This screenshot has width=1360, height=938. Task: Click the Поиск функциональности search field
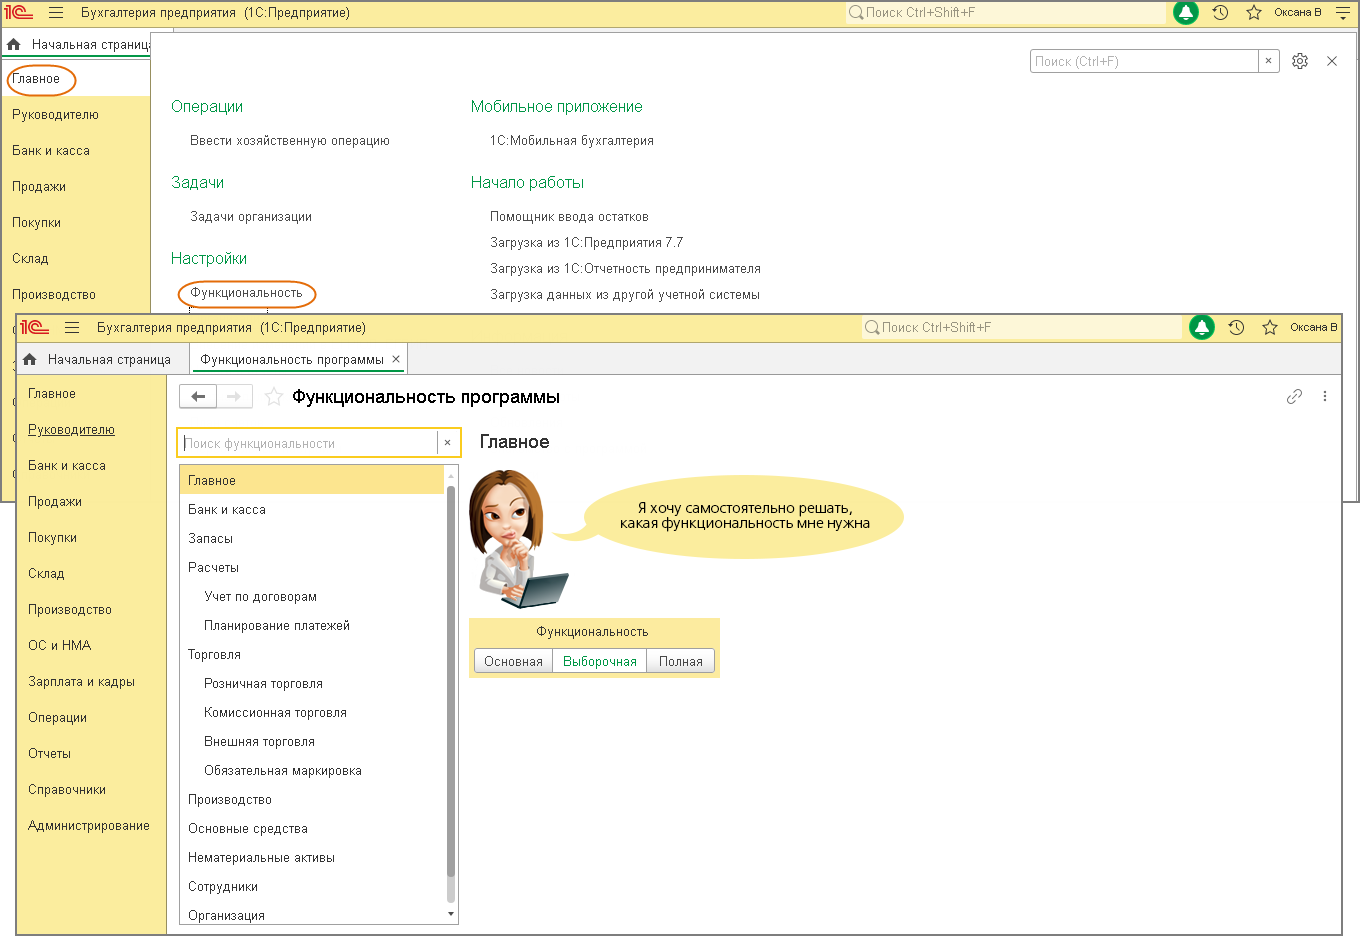309,443
